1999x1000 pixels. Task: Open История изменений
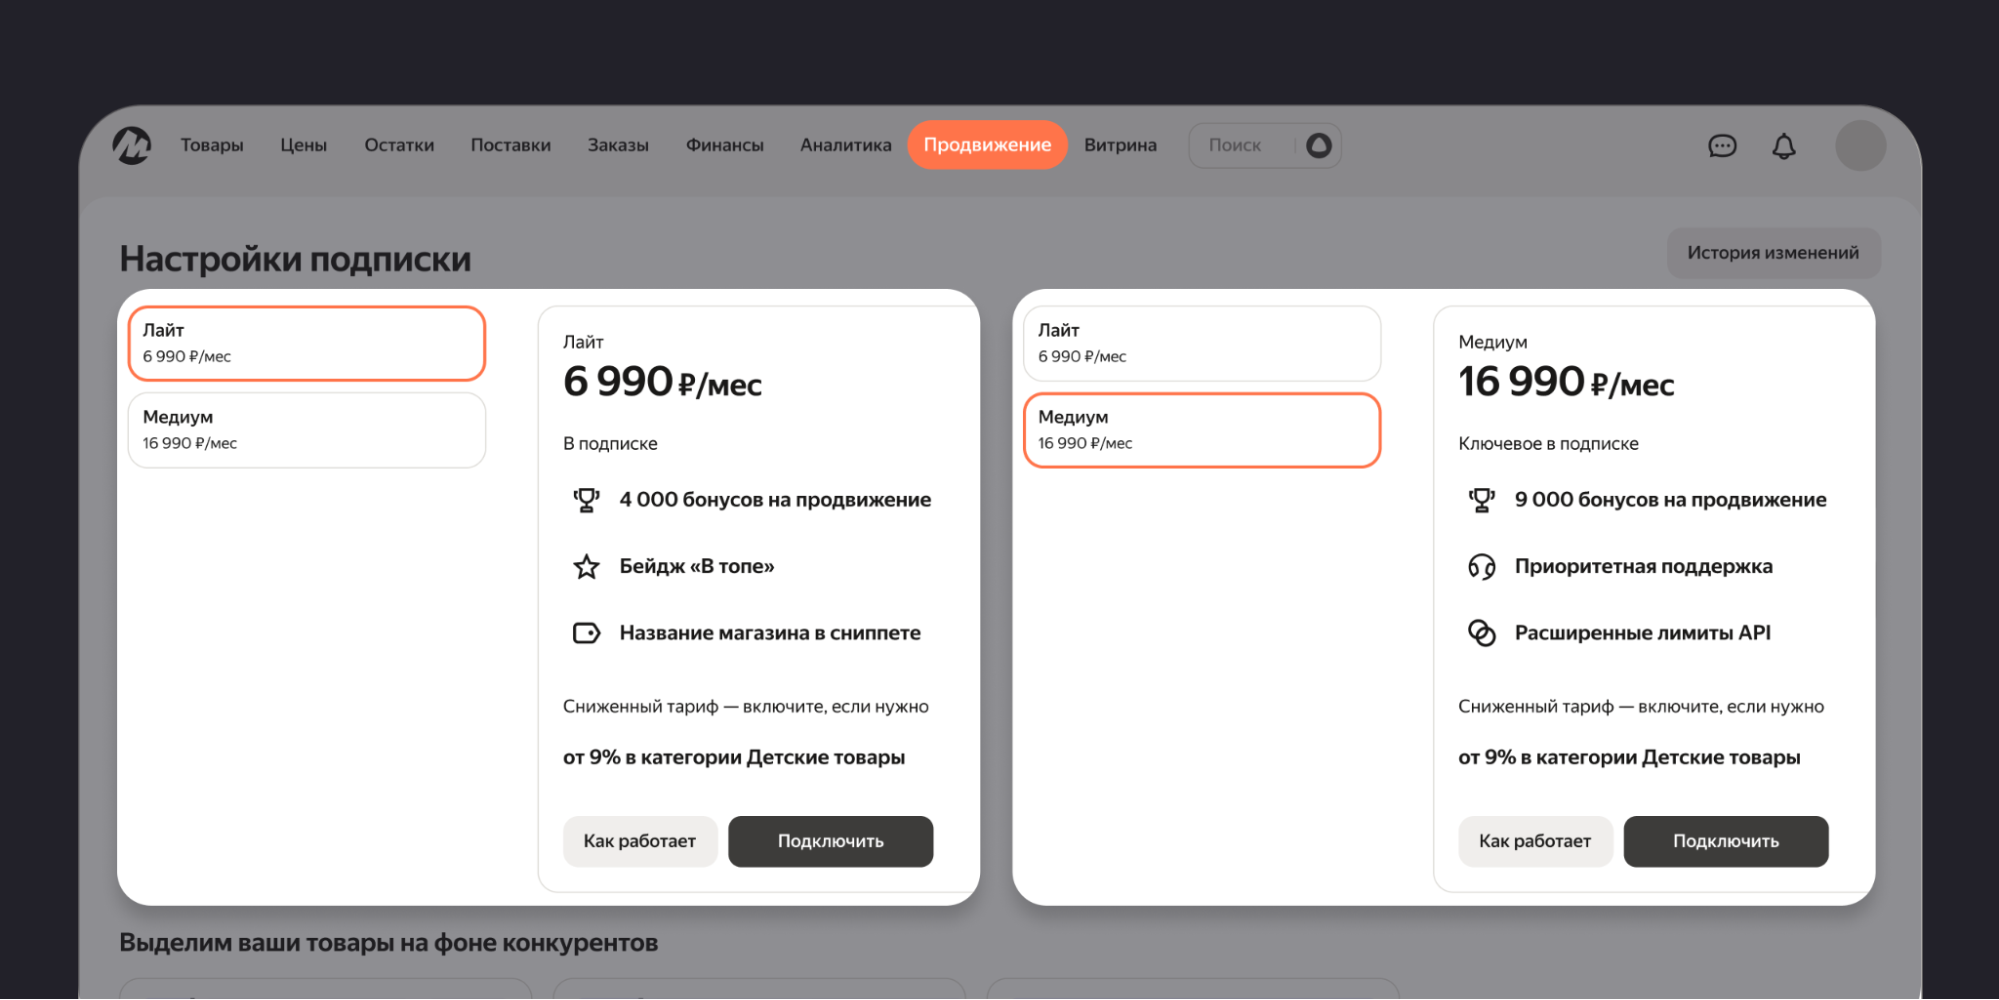pos(1772,253)
